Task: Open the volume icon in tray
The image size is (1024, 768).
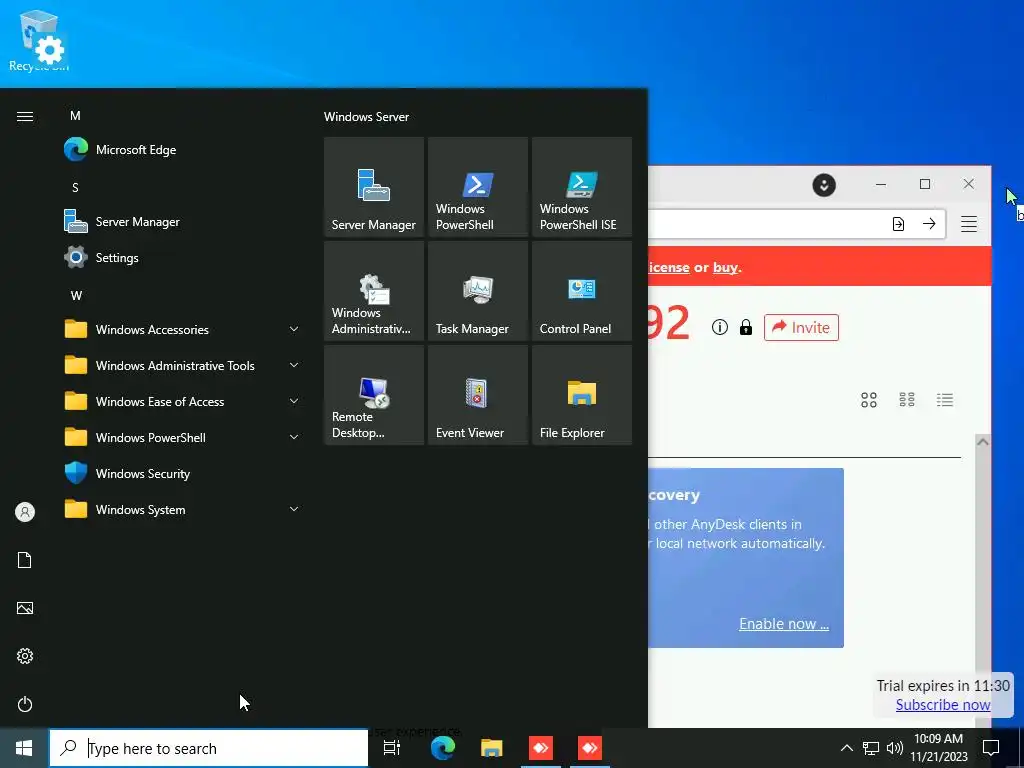Action: 895,748
